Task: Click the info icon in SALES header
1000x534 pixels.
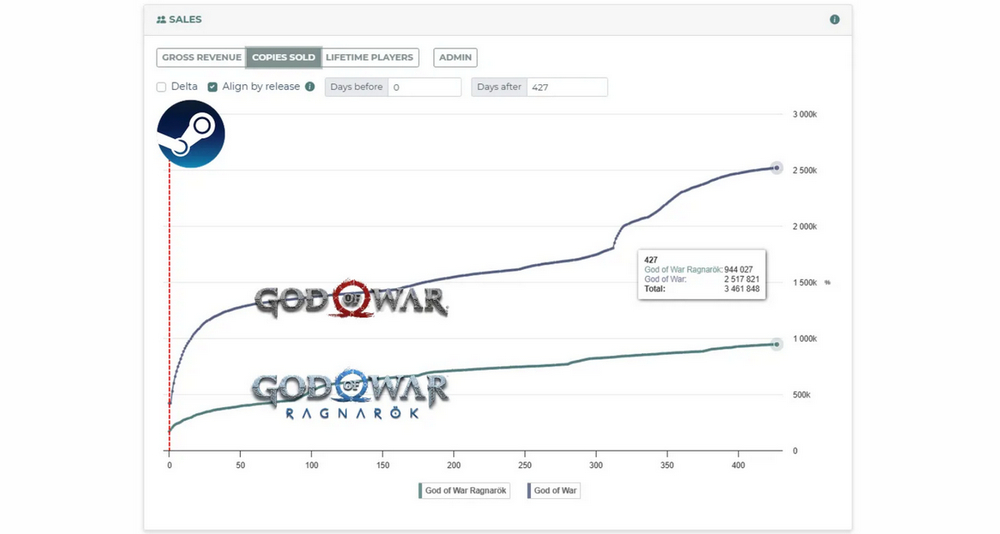Action: pos(834,19)
